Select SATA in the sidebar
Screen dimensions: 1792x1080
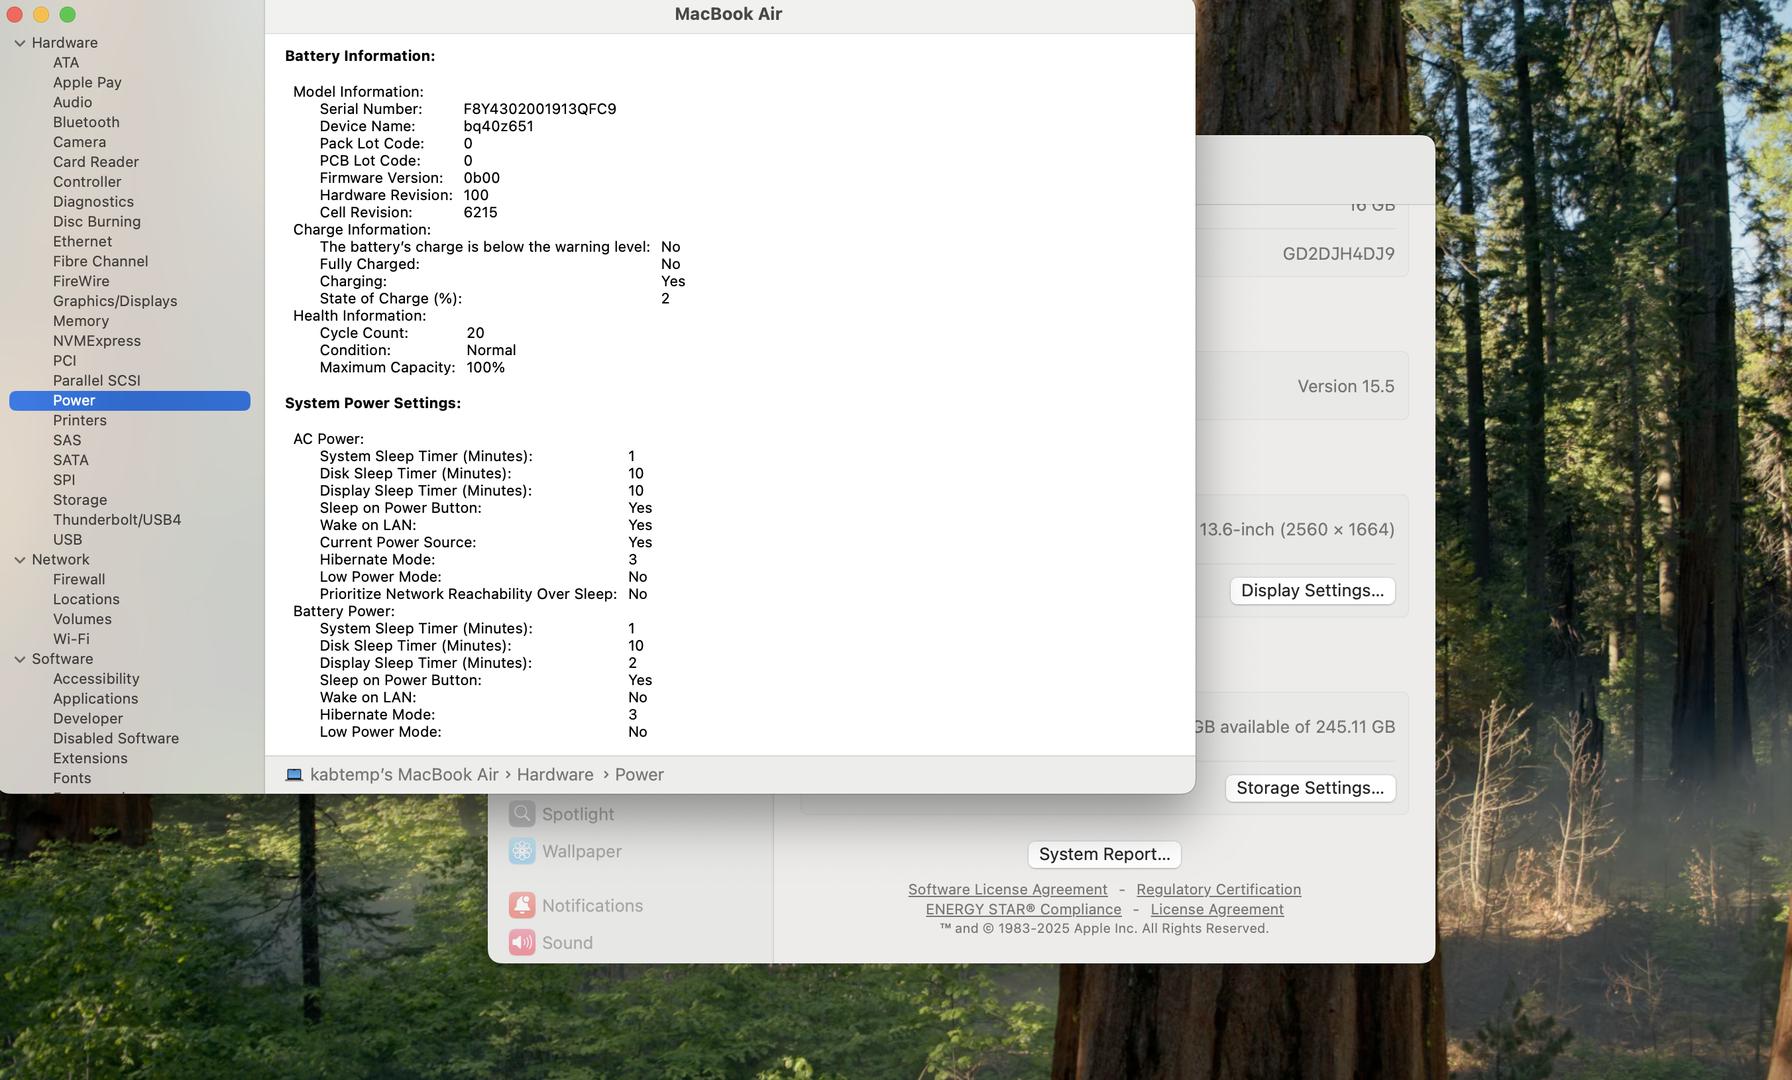click(x=71, y=460)
